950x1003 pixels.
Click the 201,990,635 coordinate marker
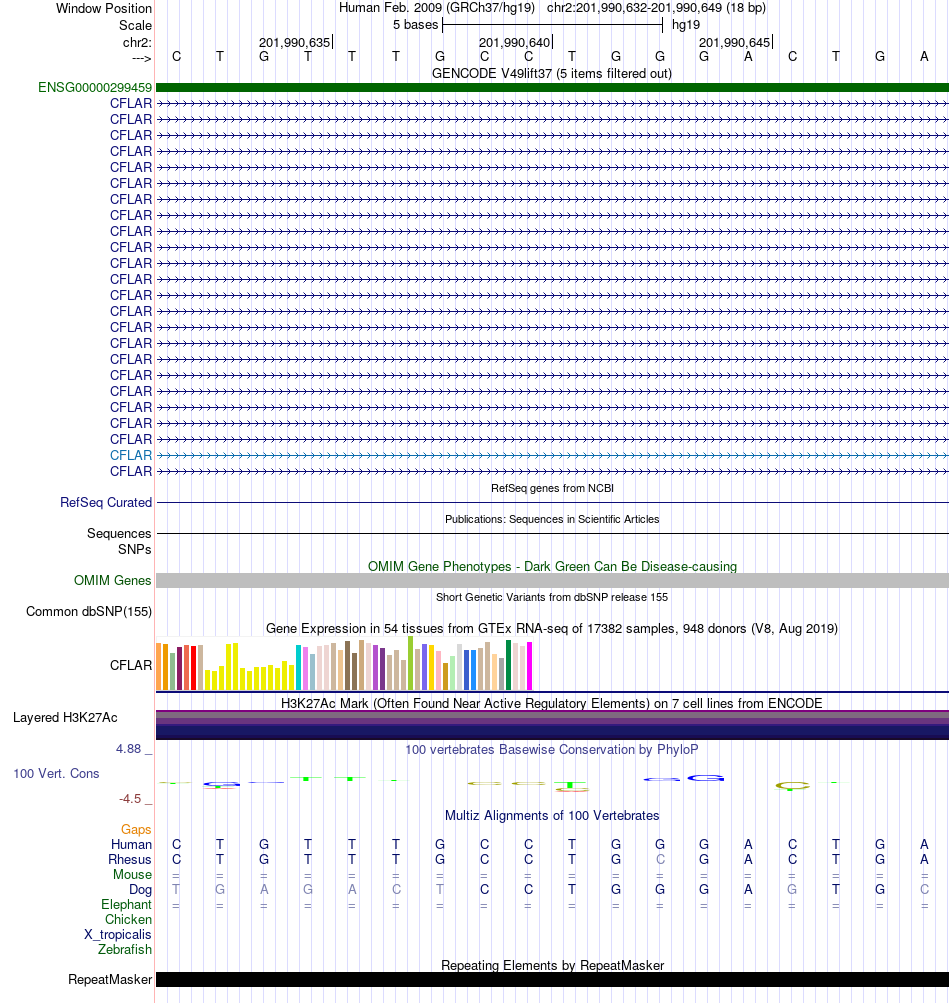[x=294, y=42]
